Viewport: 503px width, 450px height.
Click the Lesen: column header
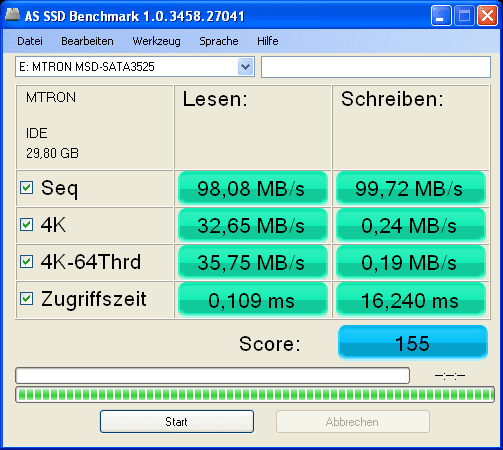(x=215, y=99)
